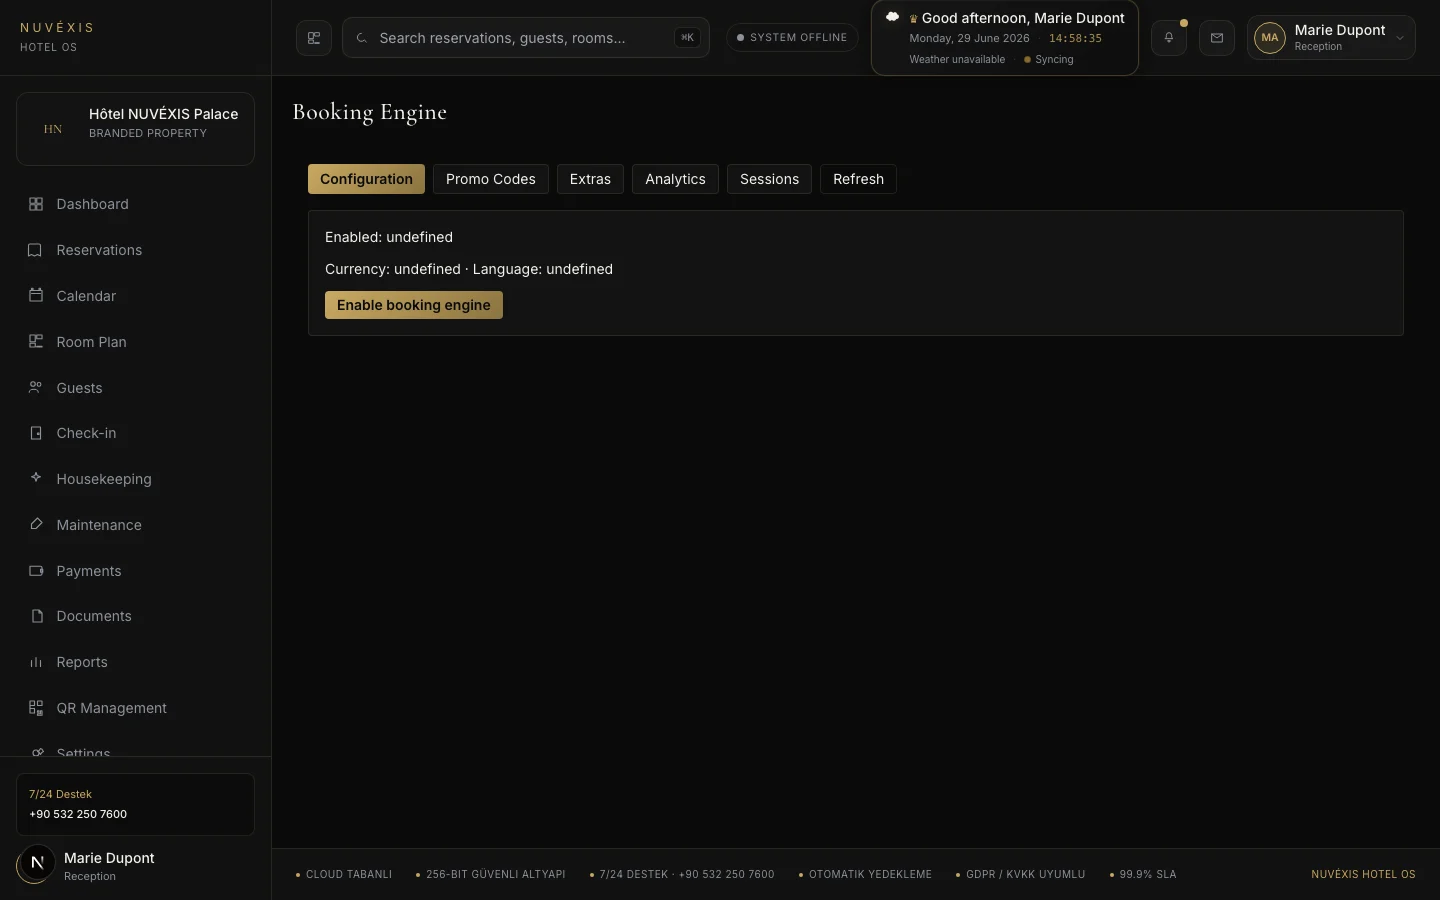This screenshot has height=900, width=1440.
Task: Open QR Management menu item
Action: point(135,708)
